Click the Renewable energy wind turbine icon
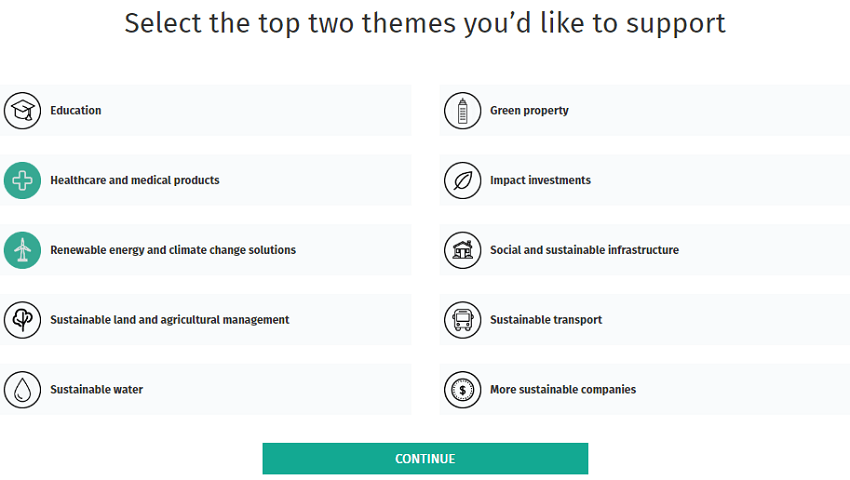The width and height of the screenshot is (850, 480). pyautogui.click(x=22, y=250)
